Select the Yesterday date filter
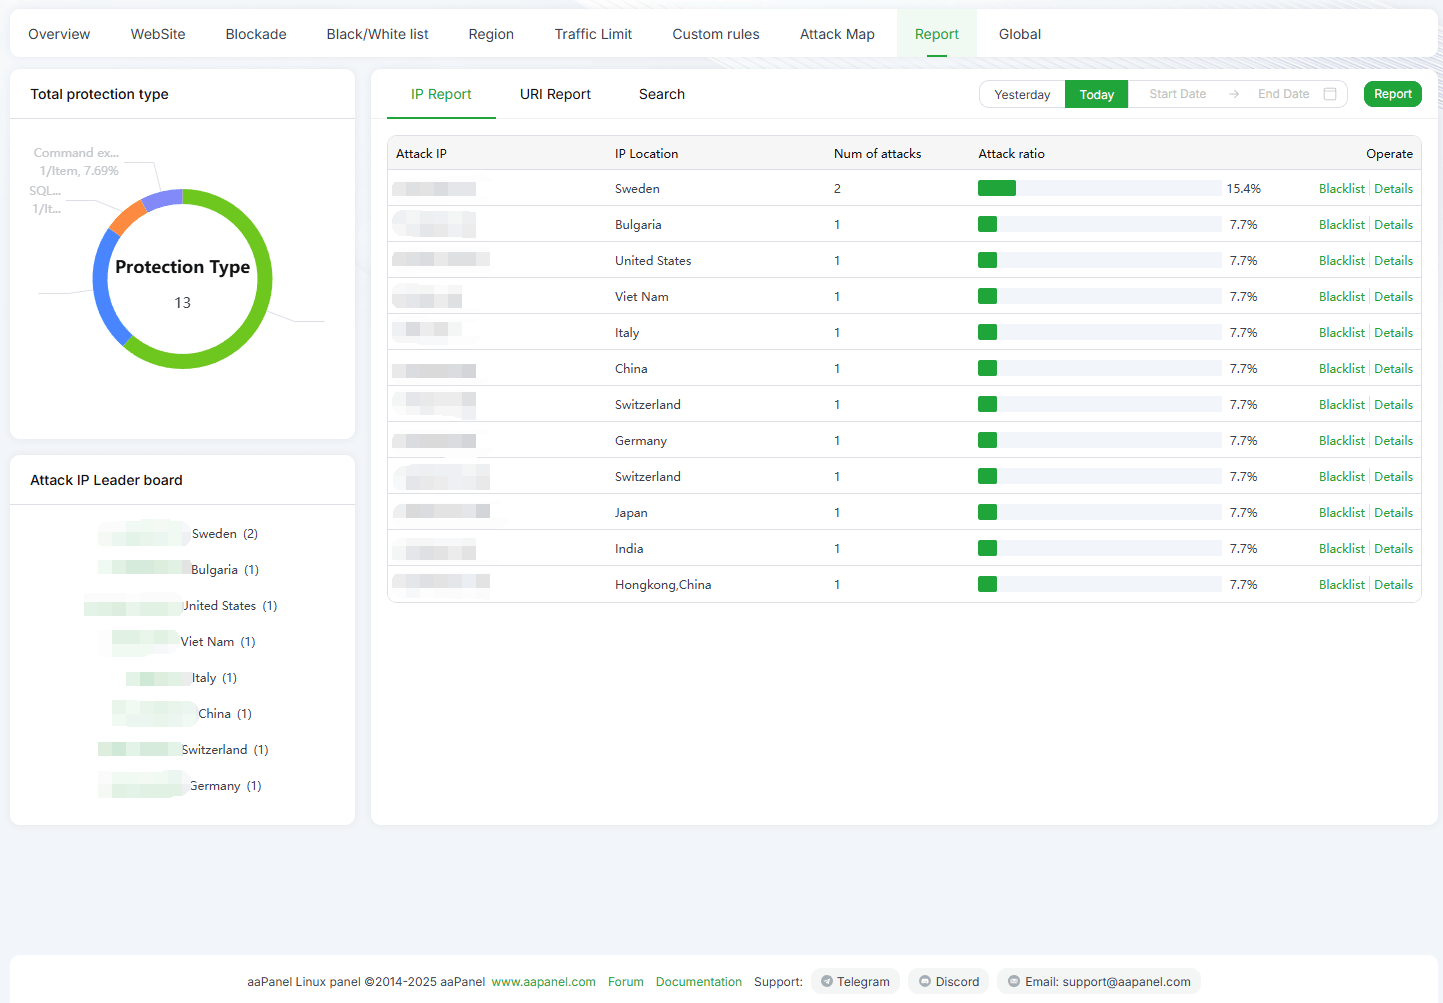The height and width of the screenshot is (1003, 1443). click(1022, 94)
